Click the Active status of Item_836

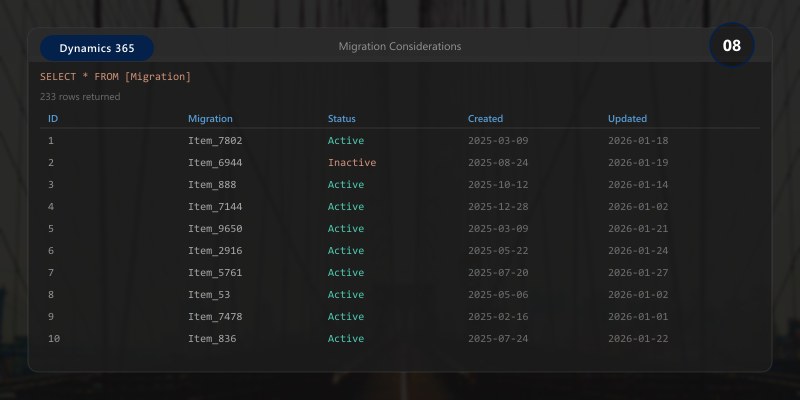click(346, 338)
